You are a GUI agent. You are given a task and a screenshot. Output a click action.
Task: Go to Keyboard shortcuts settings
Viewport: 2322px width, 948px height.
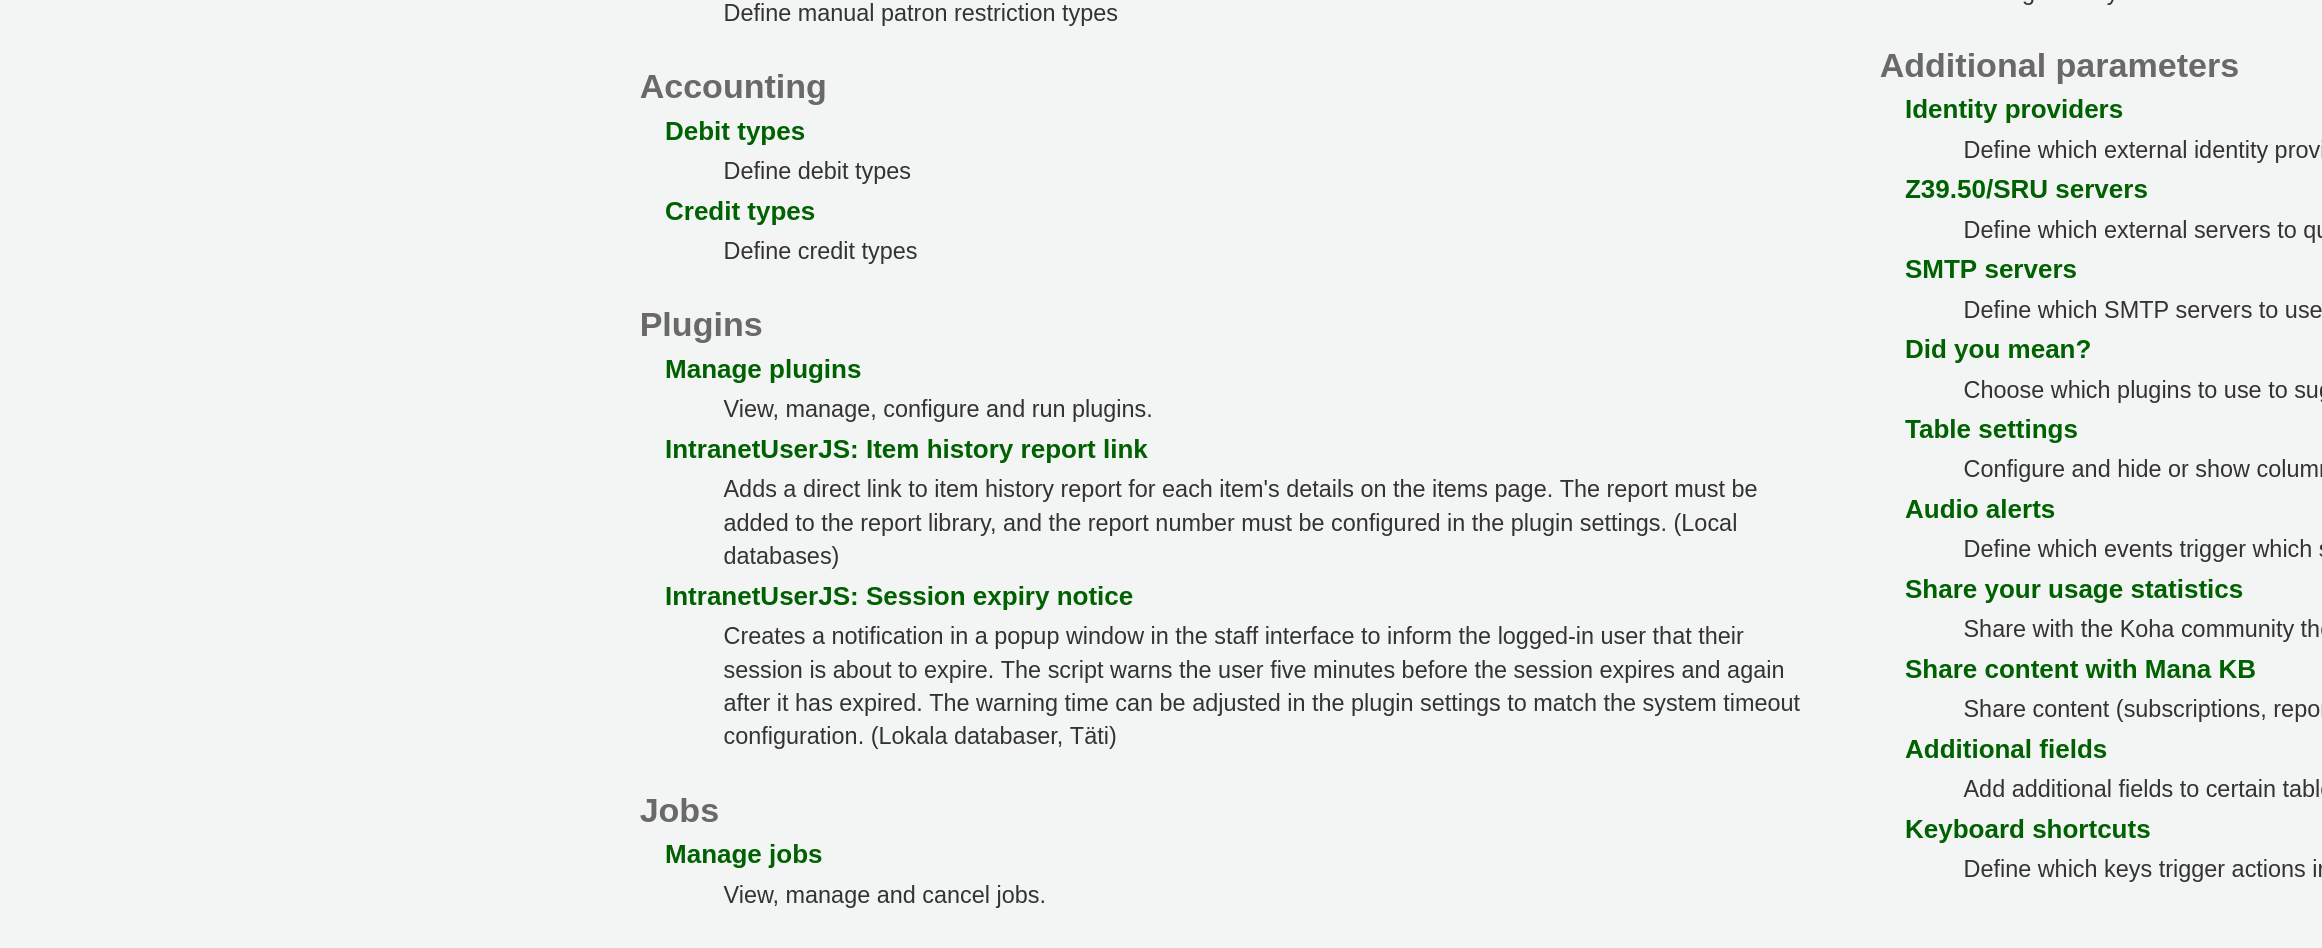(2026, 829)
